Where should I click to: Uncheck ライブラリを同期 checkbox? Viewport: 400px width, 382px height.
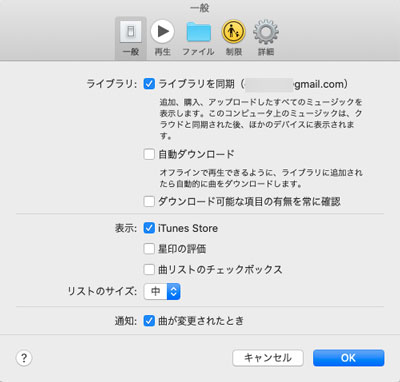(149, 84)
